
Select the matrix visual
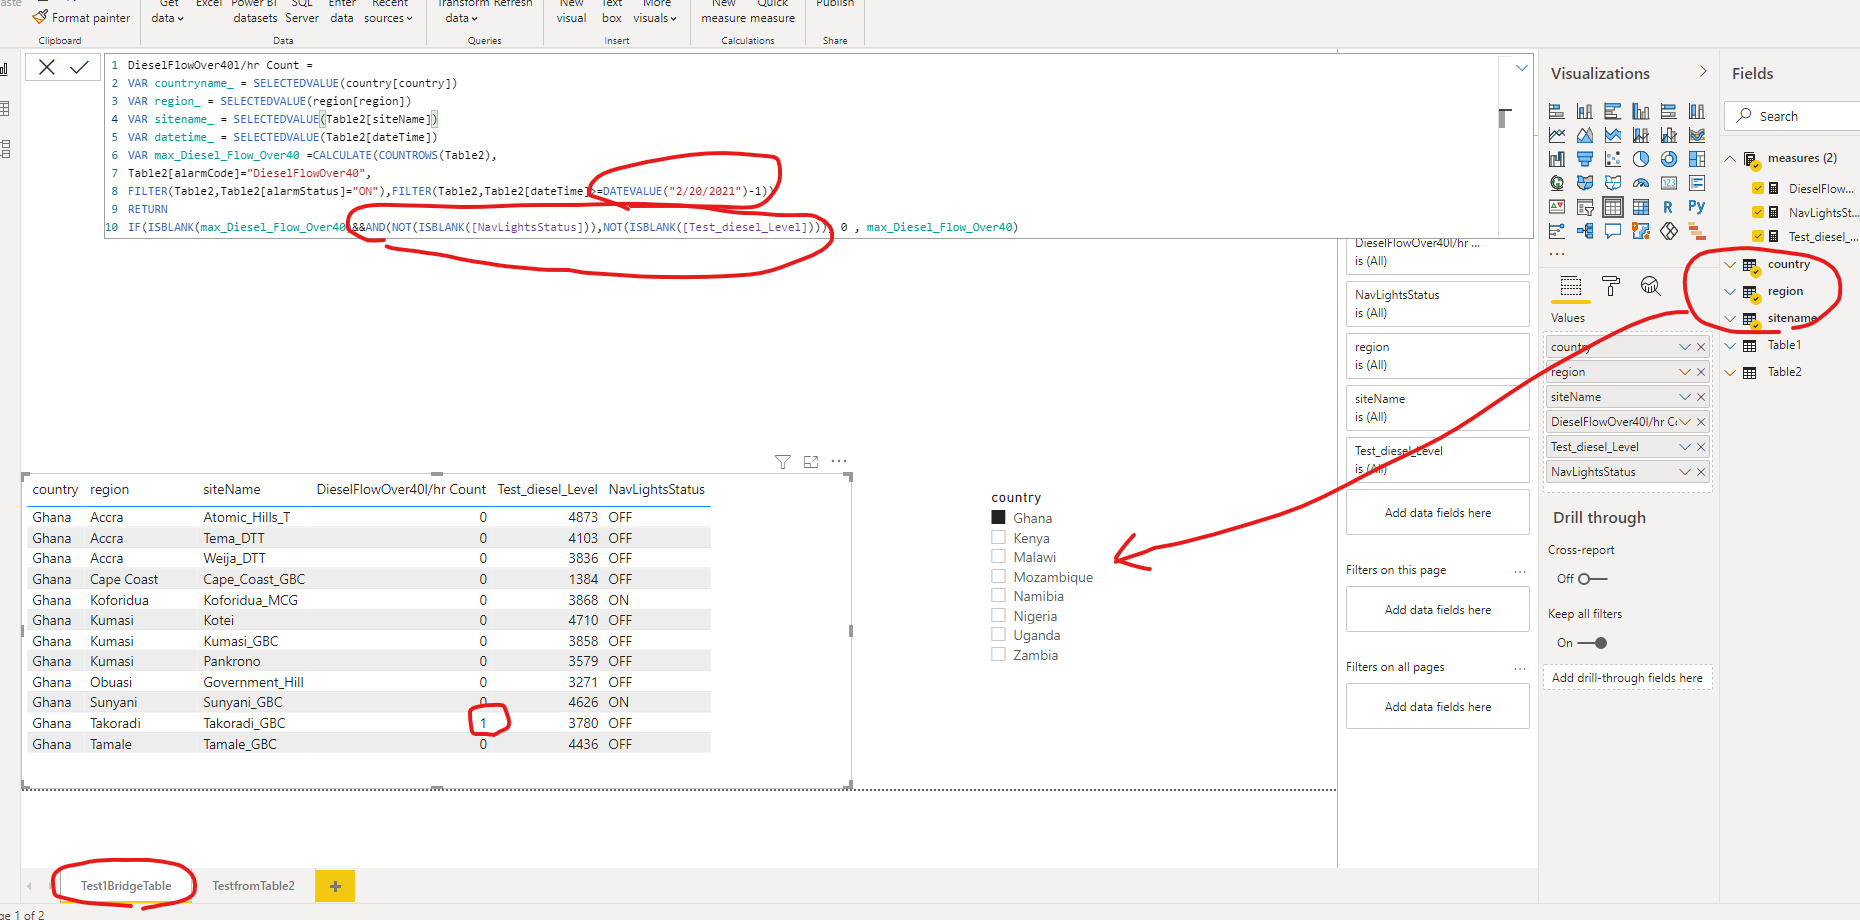click(x=1641, y=207)
